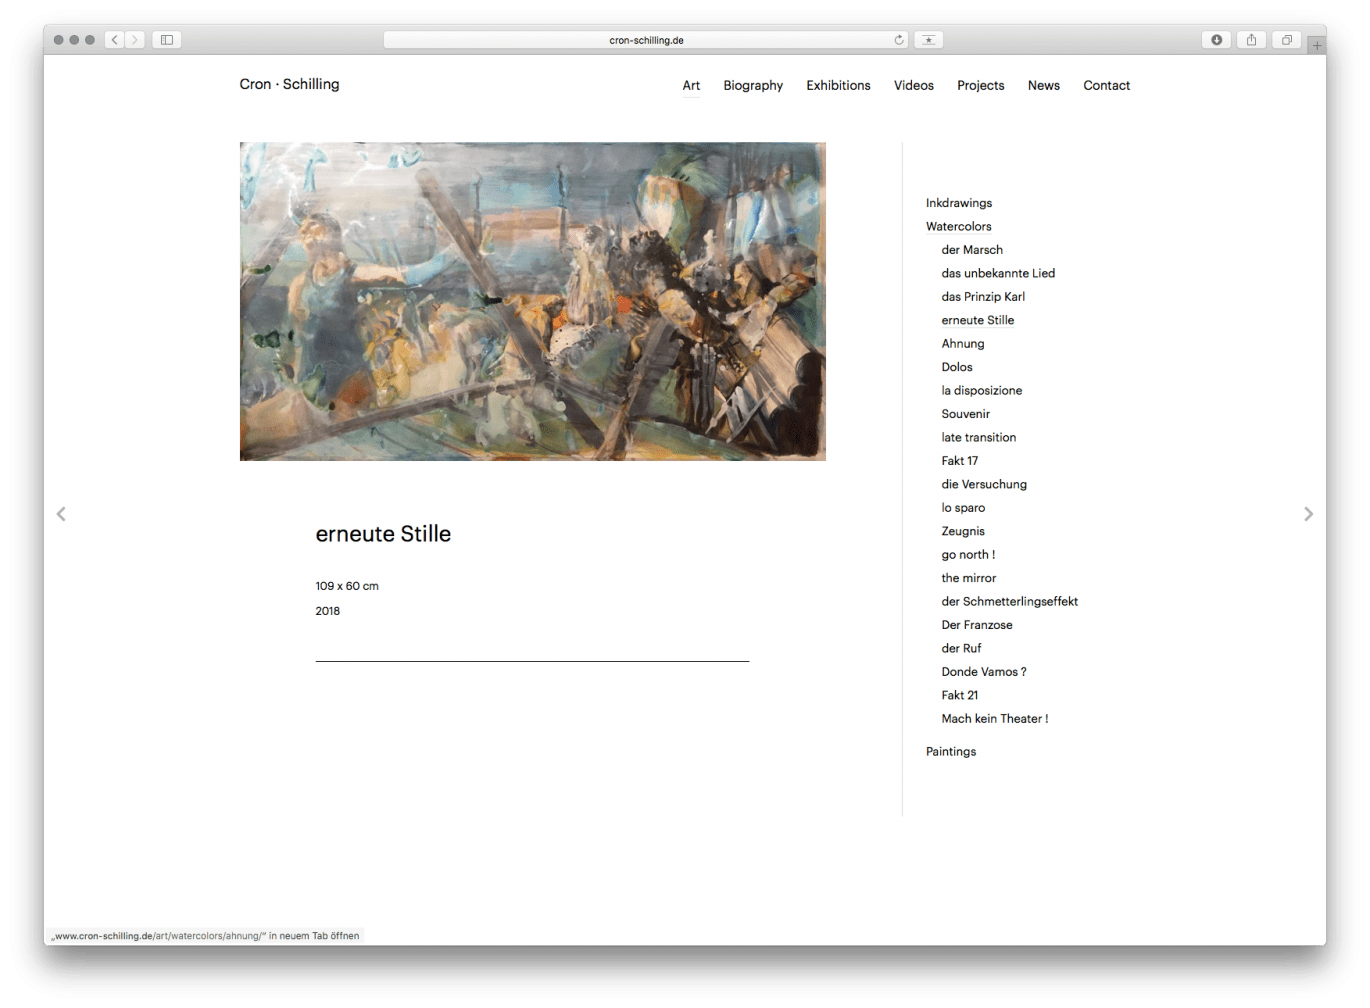Open lo sparo watercolor
The image size is (1370, 1008).
(962, 508)
